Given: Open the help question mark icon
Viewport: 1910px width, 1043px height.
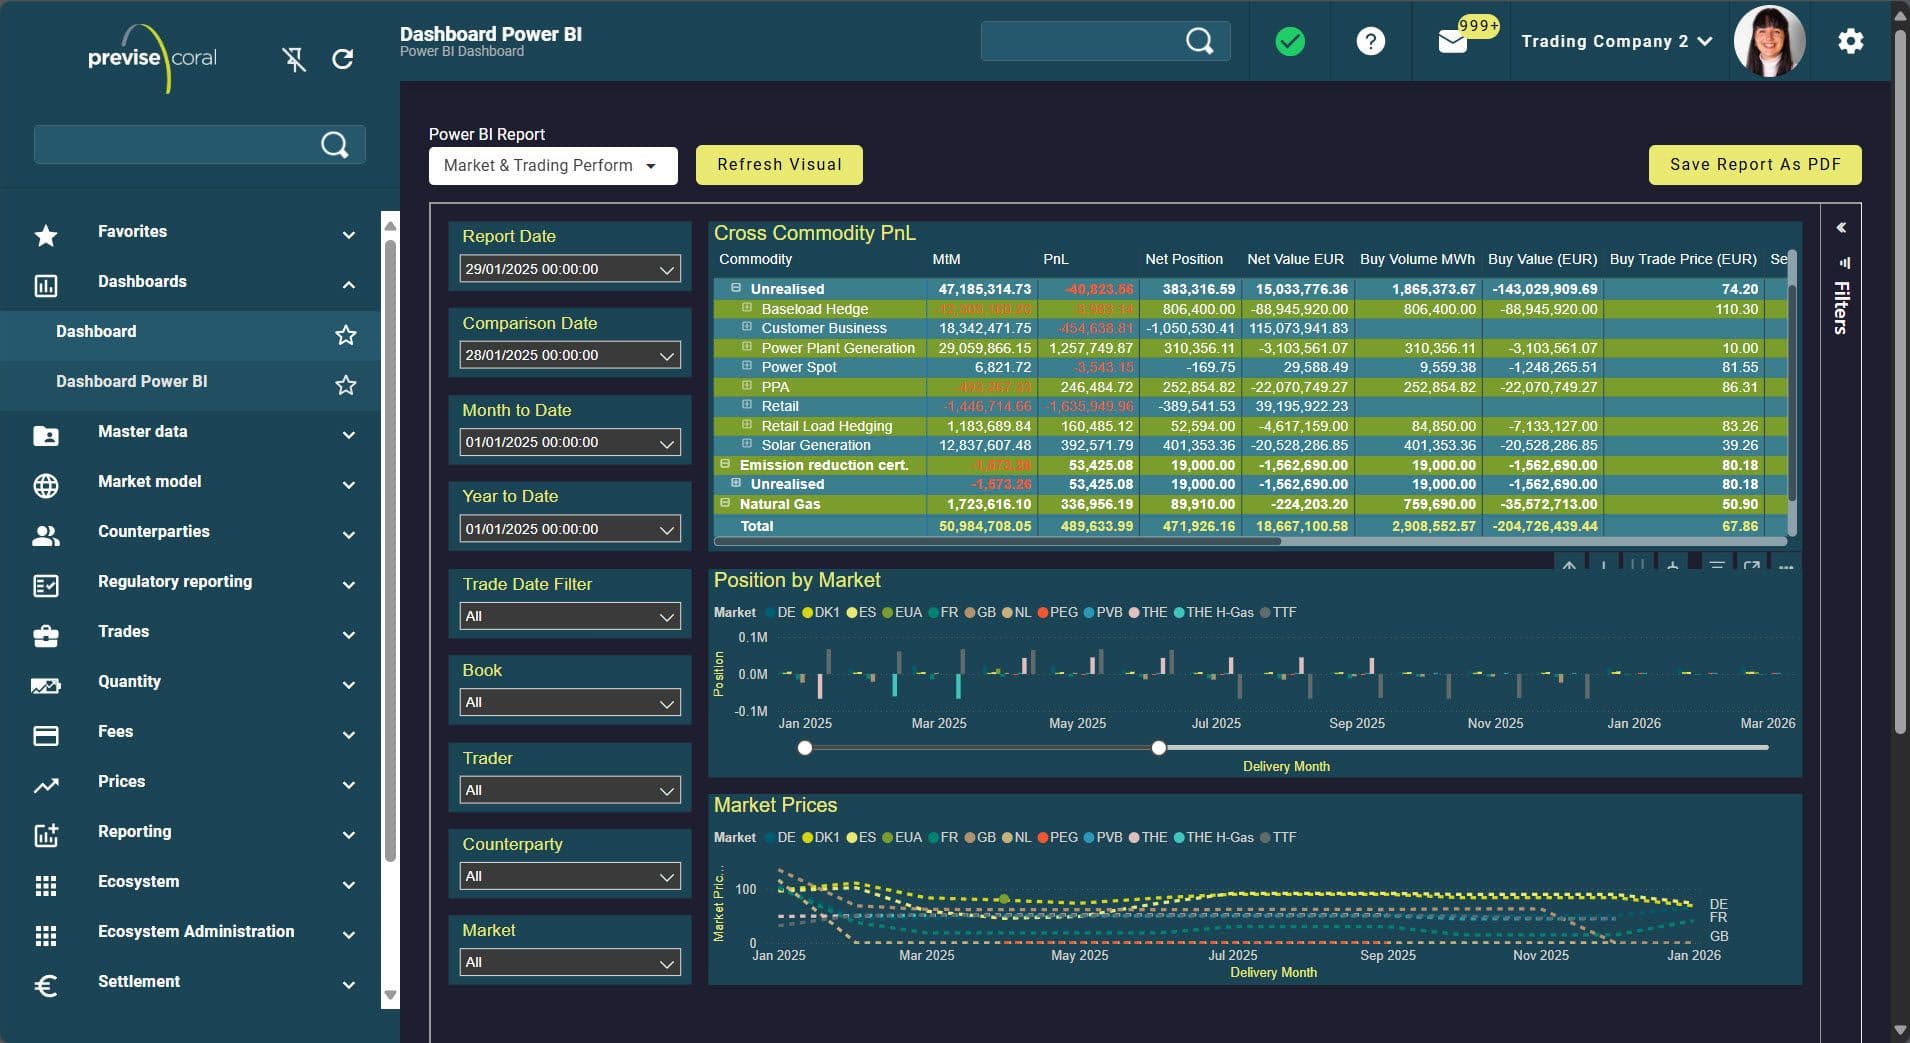Looking at the screenshot, I should point(1370,41).
